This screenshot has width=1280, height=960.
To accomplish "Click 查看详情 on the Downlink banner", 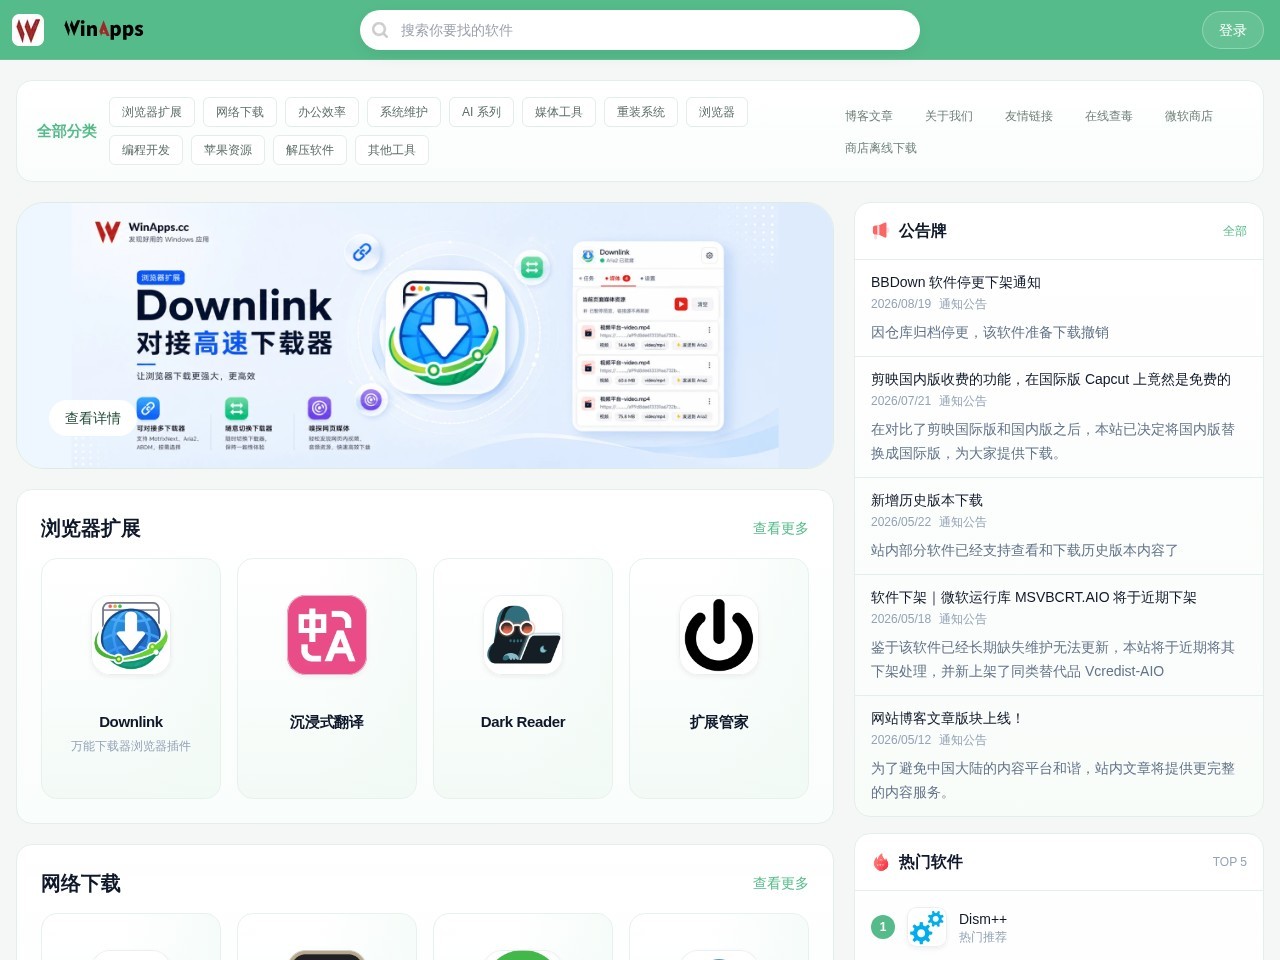I will tap(93, 418).
